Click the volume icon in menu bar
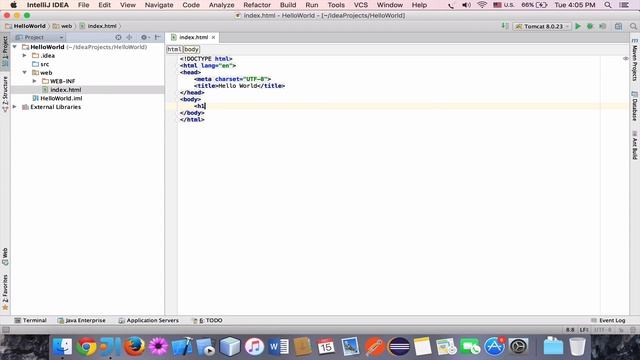Viewport: 640px width, 360px height. coord(466,5)
